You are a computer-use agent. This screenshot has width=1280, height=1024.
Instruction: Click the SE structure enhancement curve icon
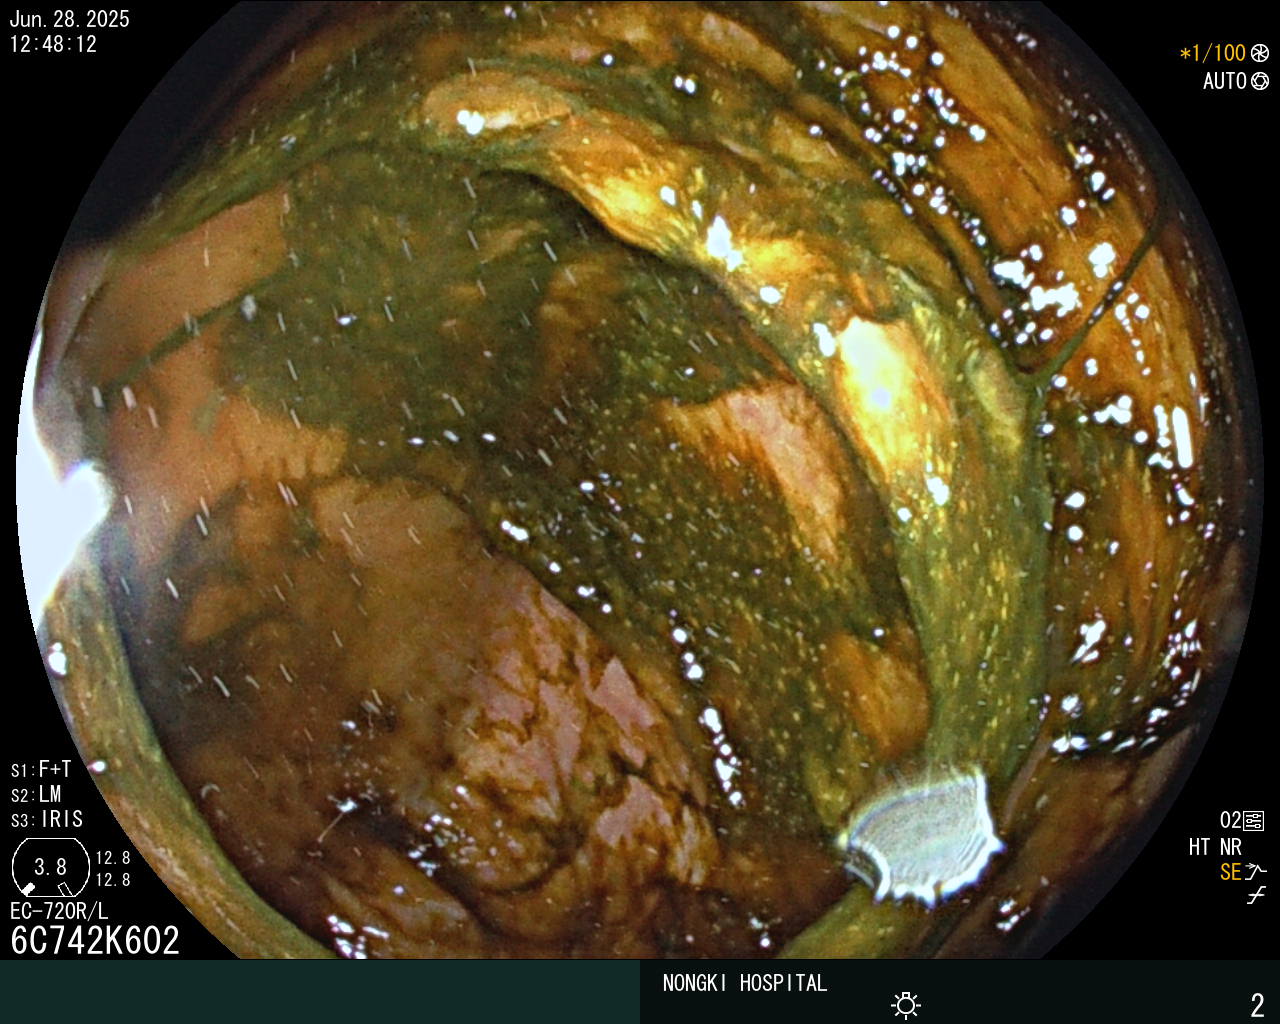click(1256, 871)
